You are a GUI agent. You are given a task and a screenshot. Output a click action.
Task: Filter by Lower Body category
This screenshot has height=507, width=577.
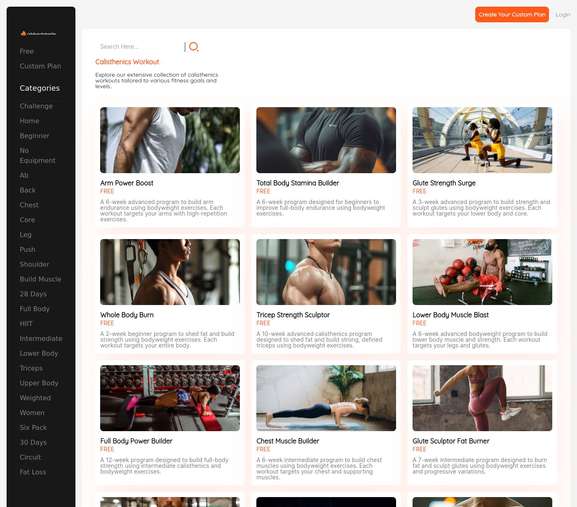pyautogui.click(x=39, y=354)
